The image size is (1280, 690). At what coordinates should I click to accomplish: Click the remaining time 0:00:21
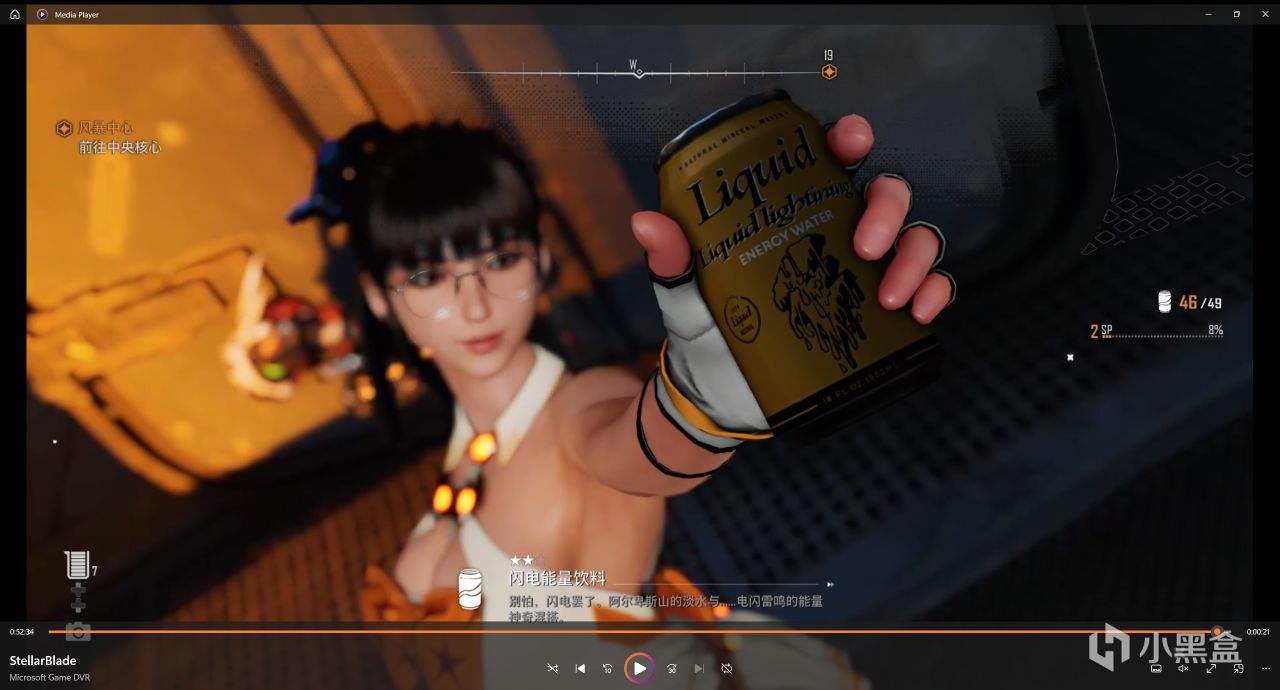point(1258,632)
